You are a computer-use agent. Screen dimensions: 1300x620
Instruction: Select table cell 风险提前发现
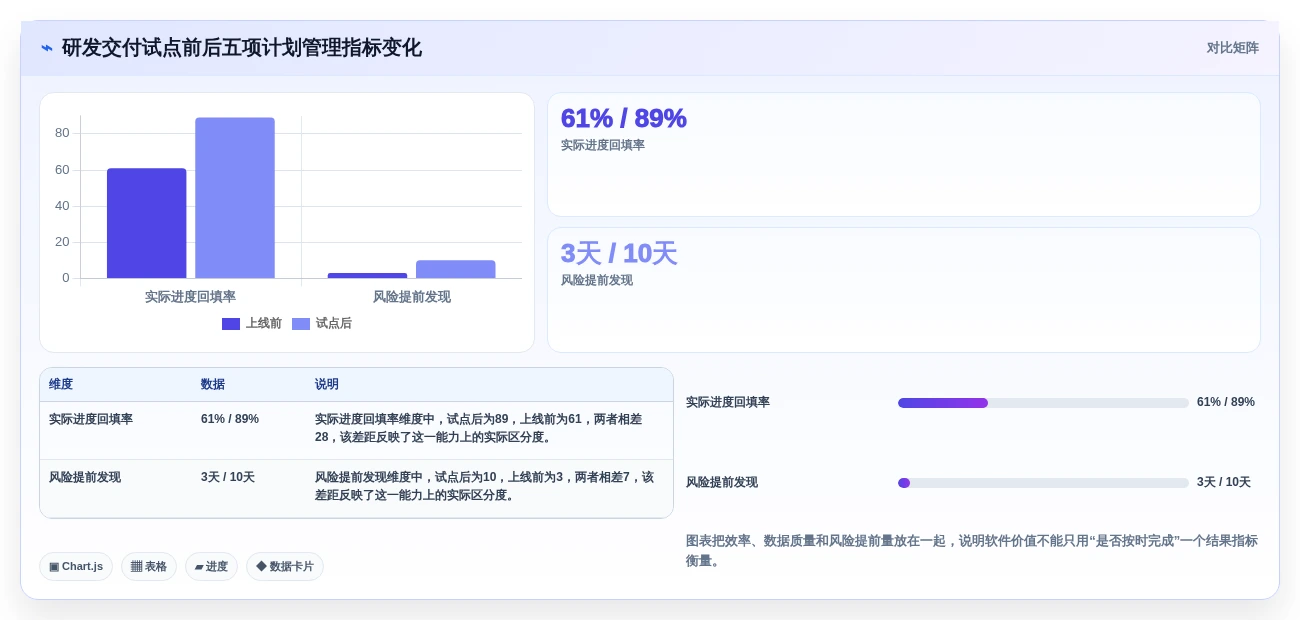[x=85, y=477]
